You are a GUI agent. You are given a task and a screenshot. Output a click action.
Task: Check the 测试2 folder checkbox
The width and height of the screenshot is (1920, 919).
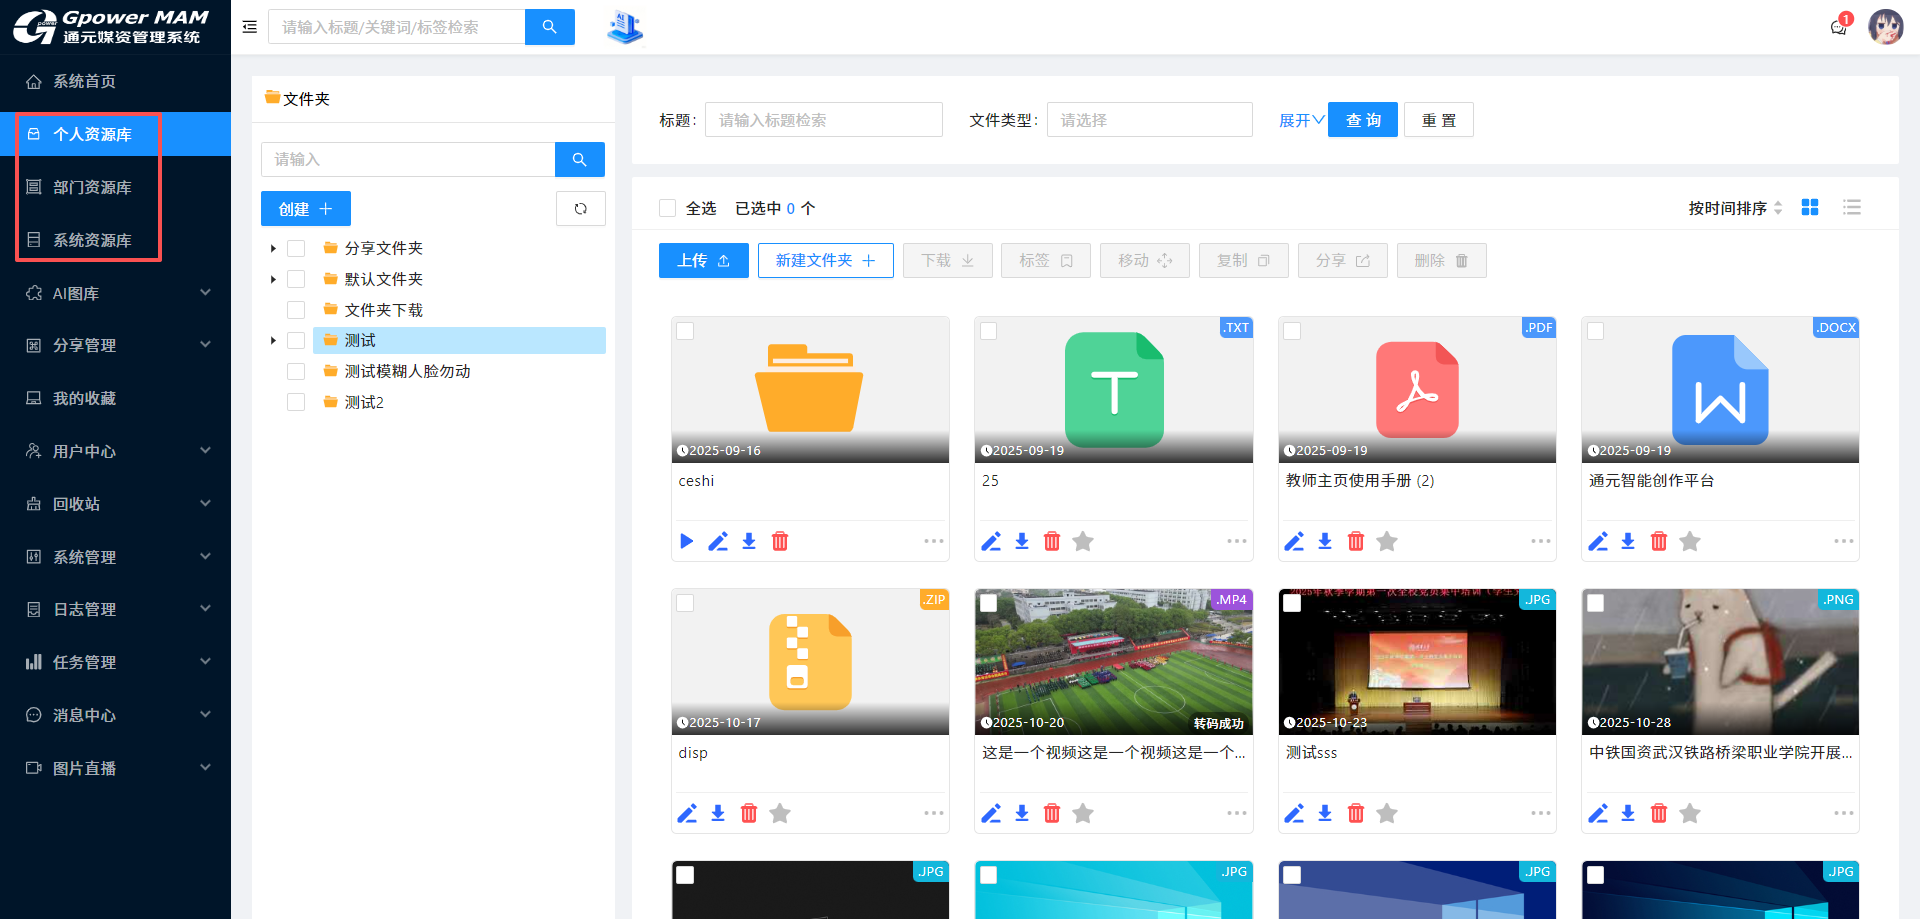click(x=296, y=402)
